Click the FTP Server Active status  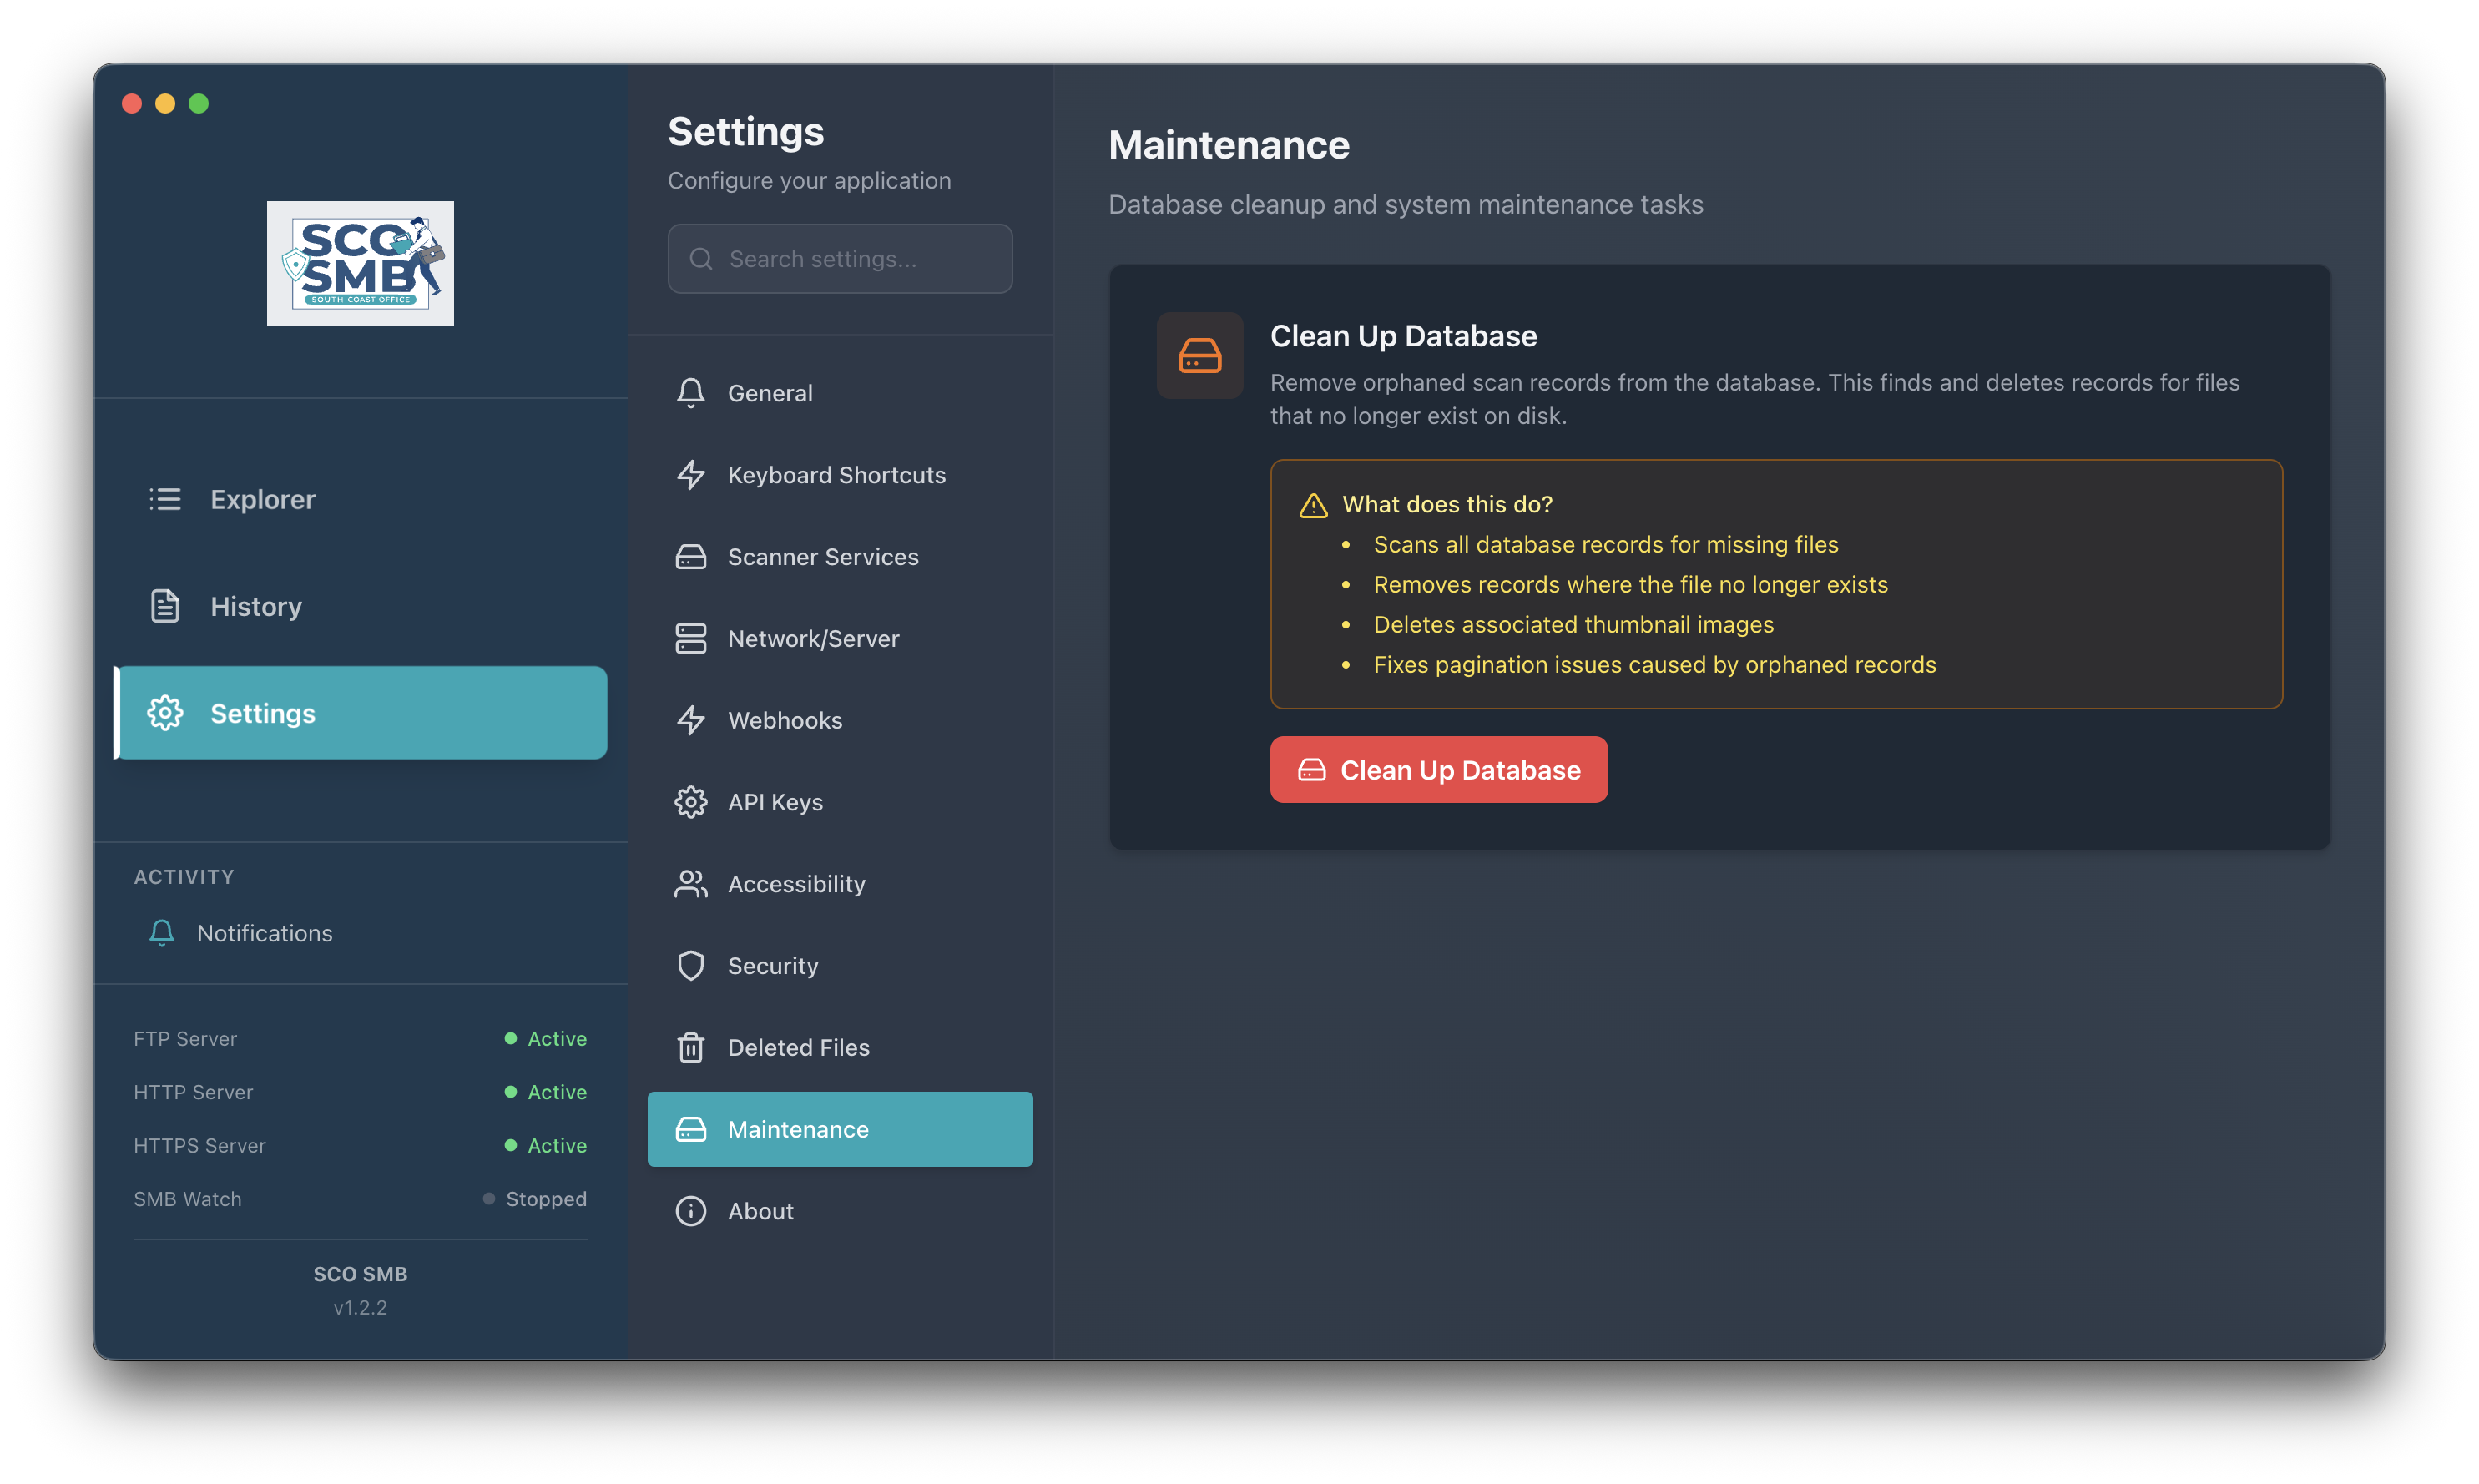click(x=545, y=1039)
